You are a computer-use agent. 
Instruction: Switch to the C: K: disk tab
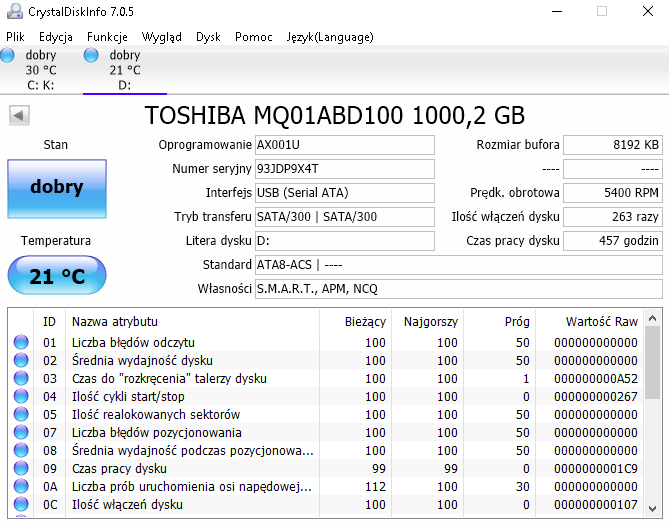pyautogui.click(x=41, y=70)
